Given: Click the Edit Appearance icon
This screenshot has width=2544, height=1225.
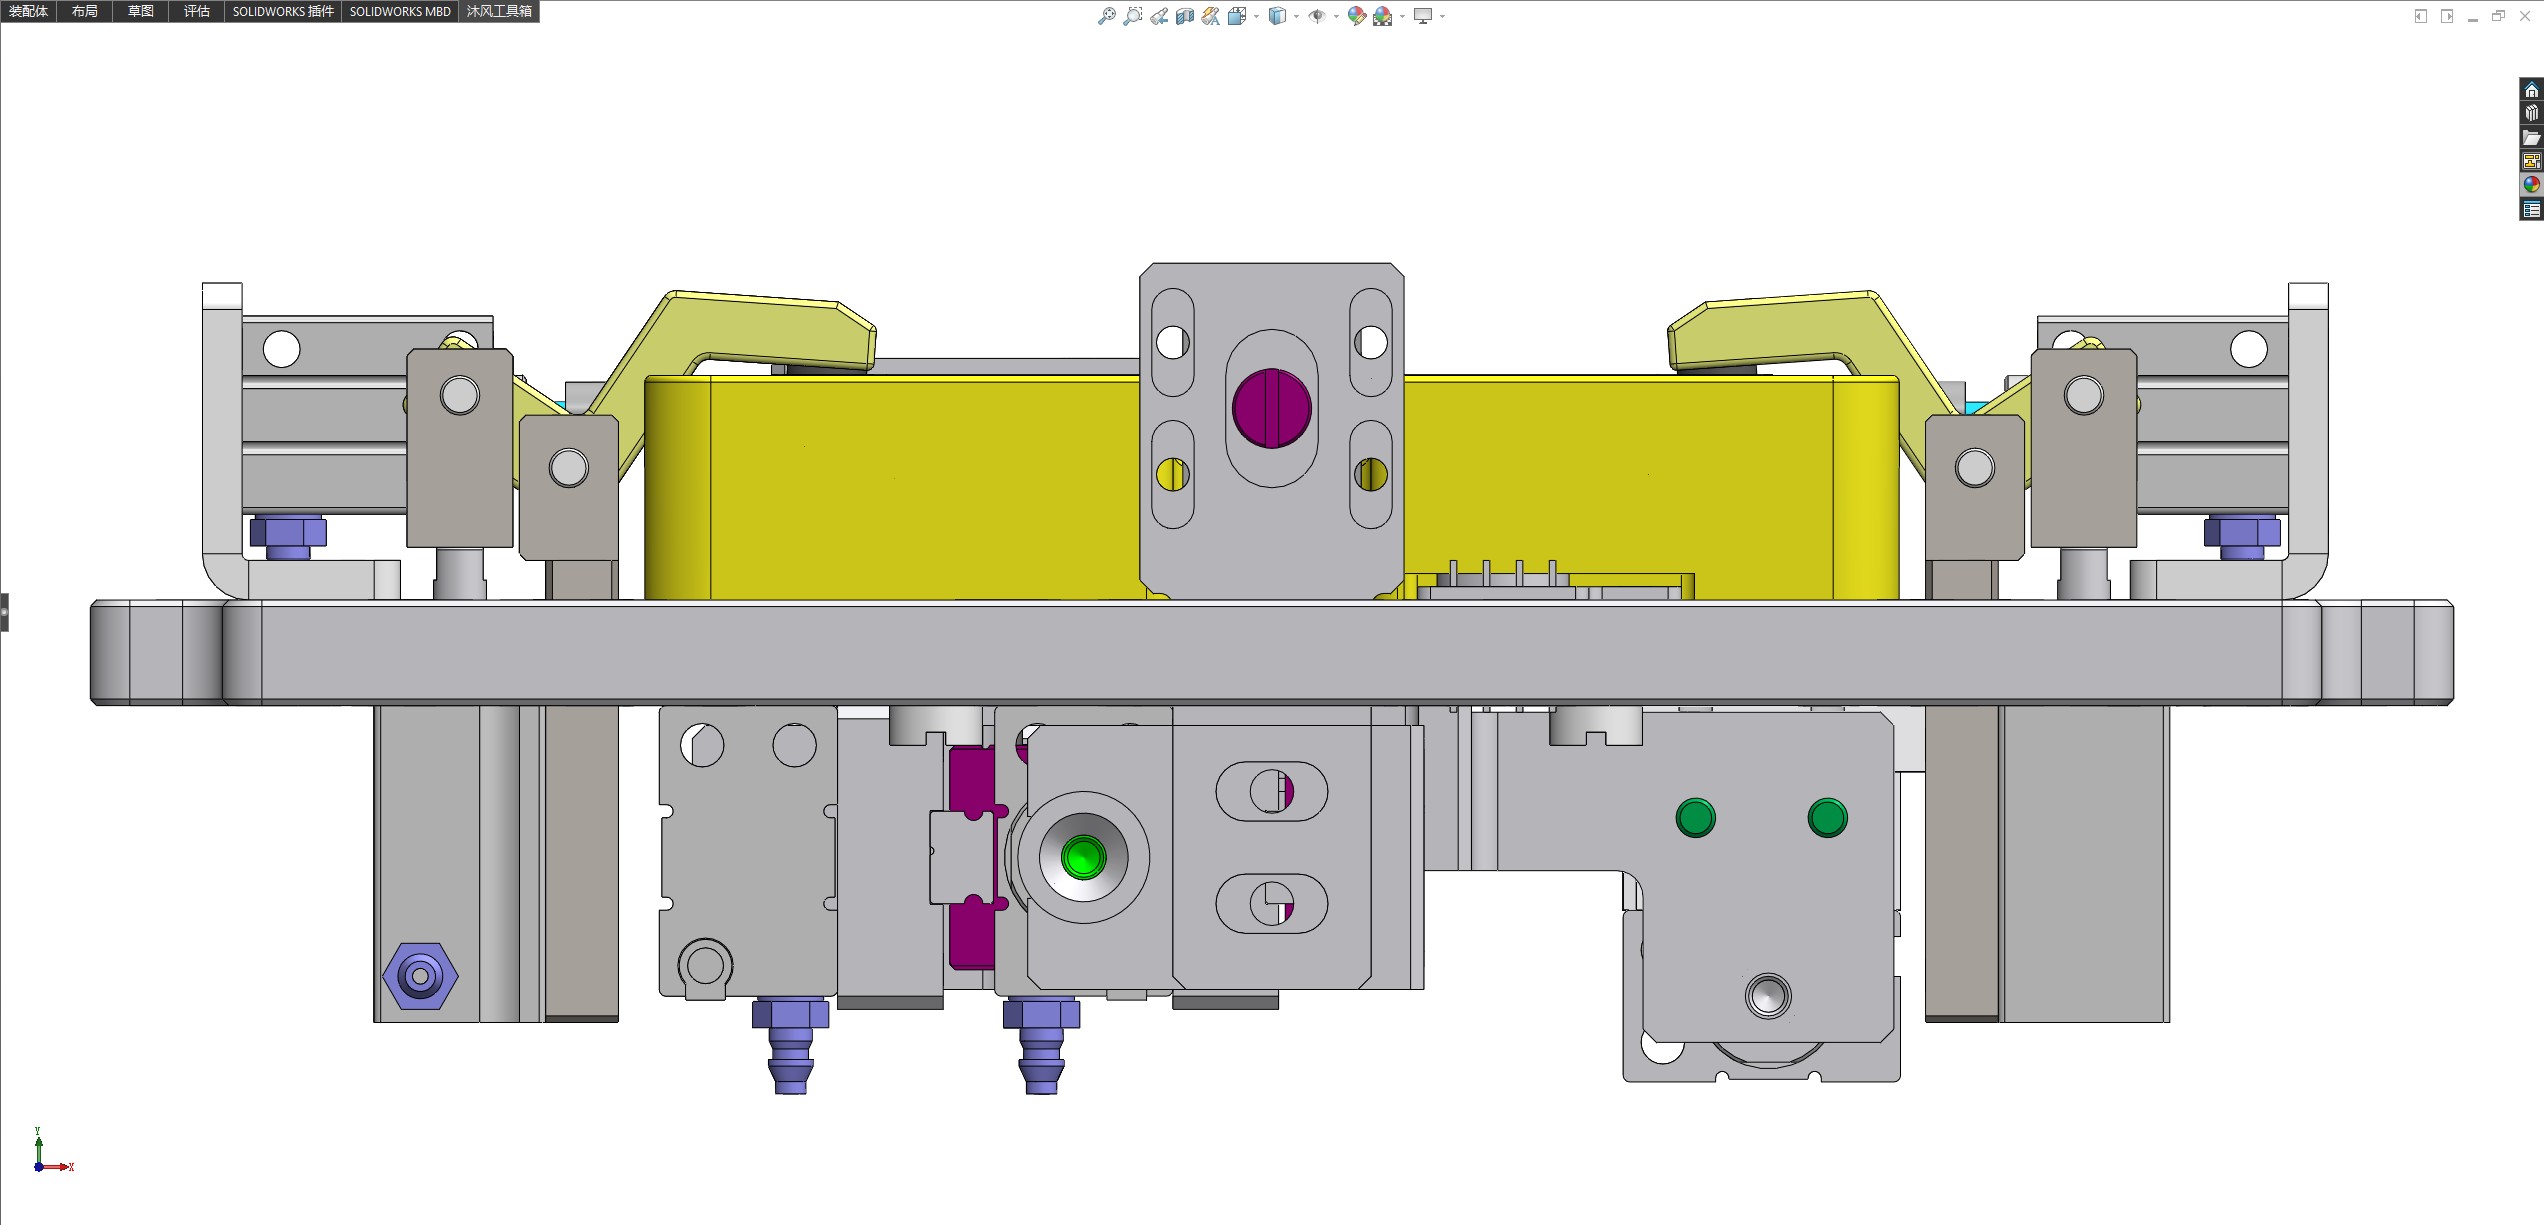Looking at the screenshot, I should pos(1356,16).
